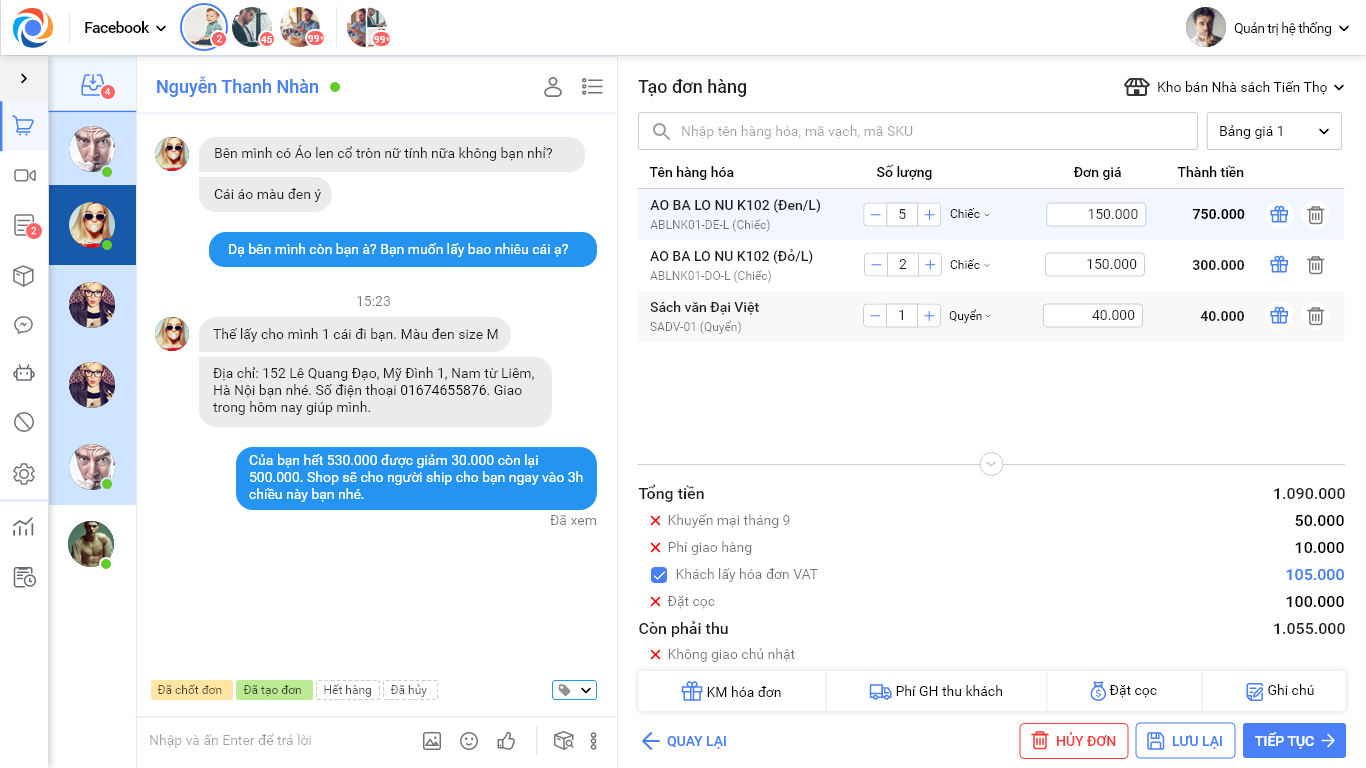Attach an image in the chat box
The width and height of the screenshot is (1366, 768).
tap(432, 741)
